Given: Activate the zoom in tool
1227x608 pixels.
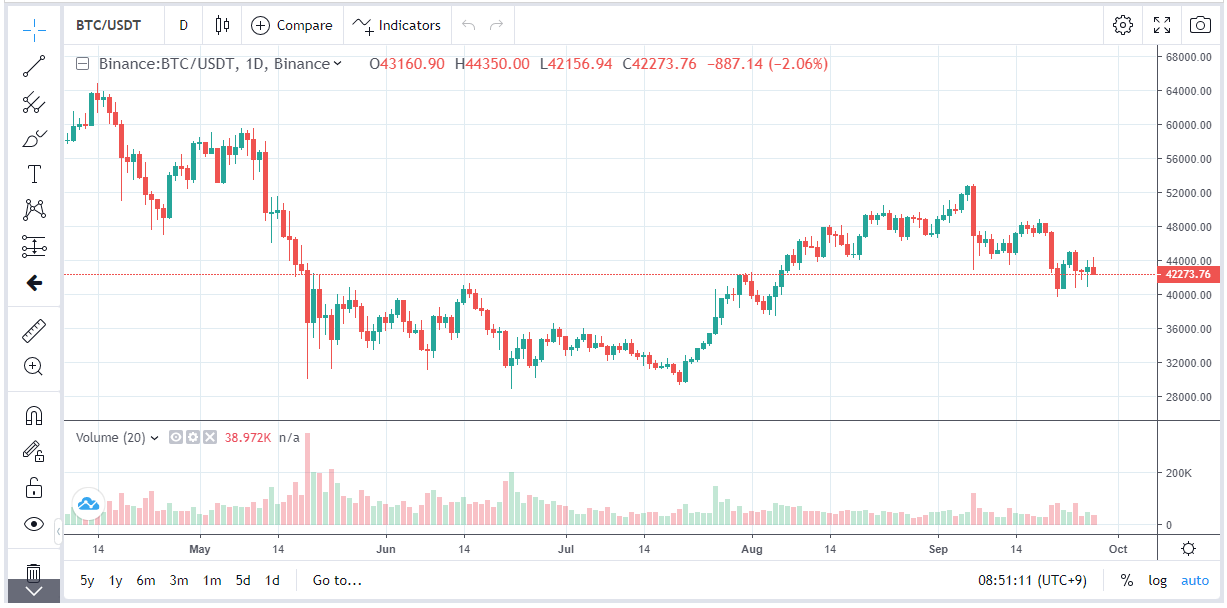Looking at the screenshot, I should pyautogui.click(x=34, y=366).
